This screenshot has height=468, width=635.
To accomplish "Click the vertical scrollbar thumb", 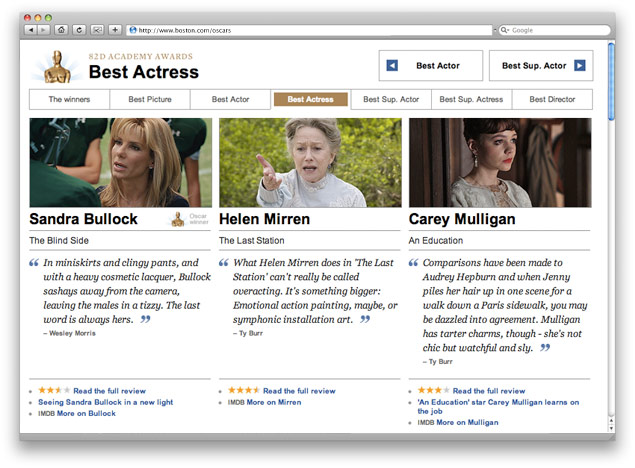I will pyautogui.click(x=611, y=81).
